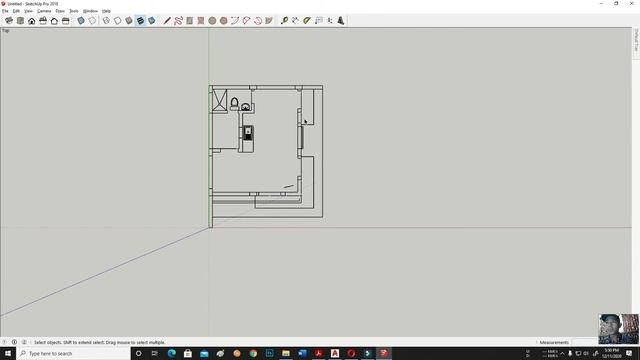The image size is (640, 360).
Task: Open the Window menu
Action: tap(90, 11)
